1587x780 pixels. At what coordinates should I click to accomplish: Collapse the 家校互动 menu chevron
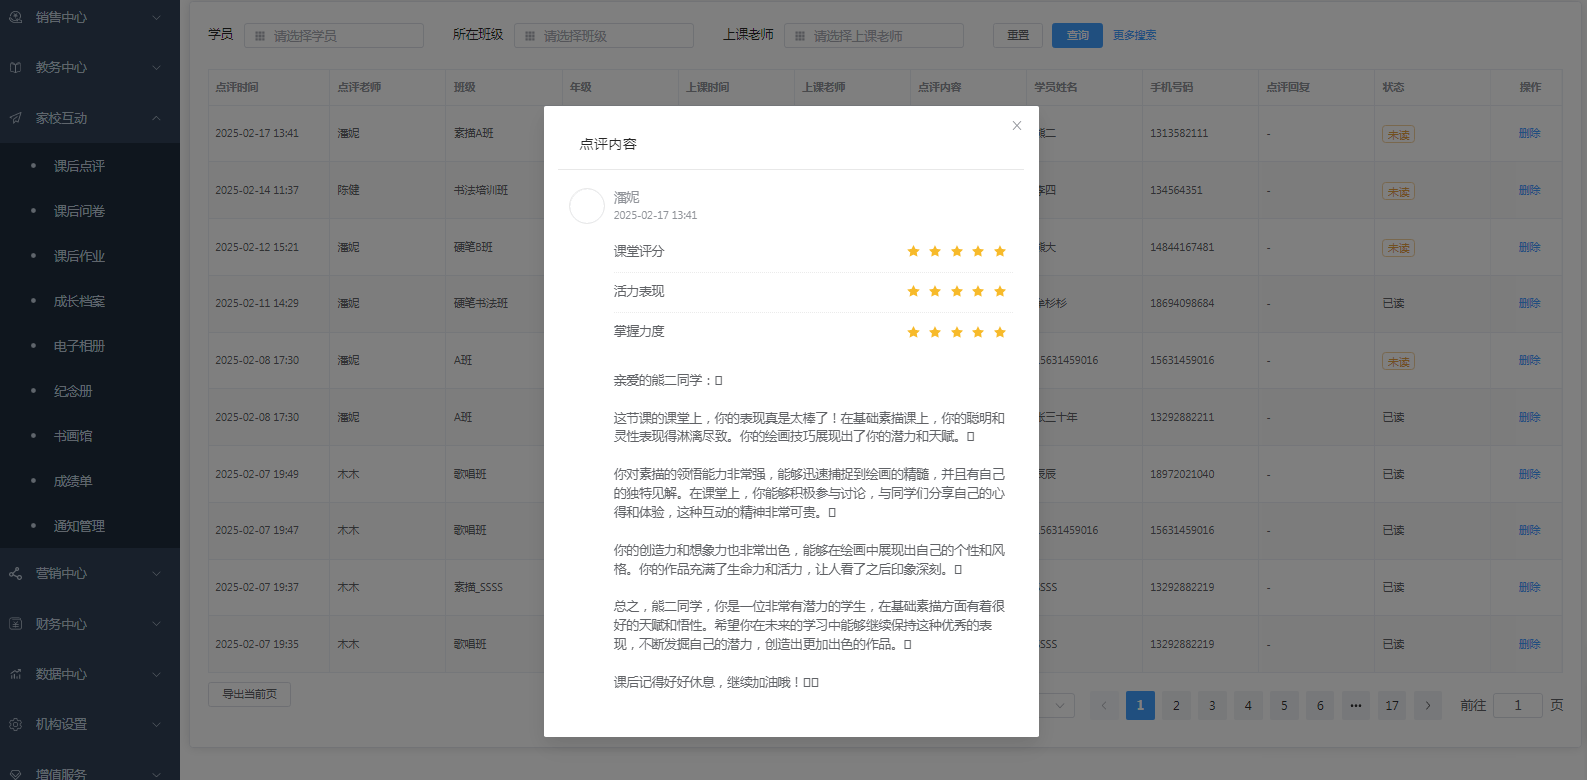(156, 118)
